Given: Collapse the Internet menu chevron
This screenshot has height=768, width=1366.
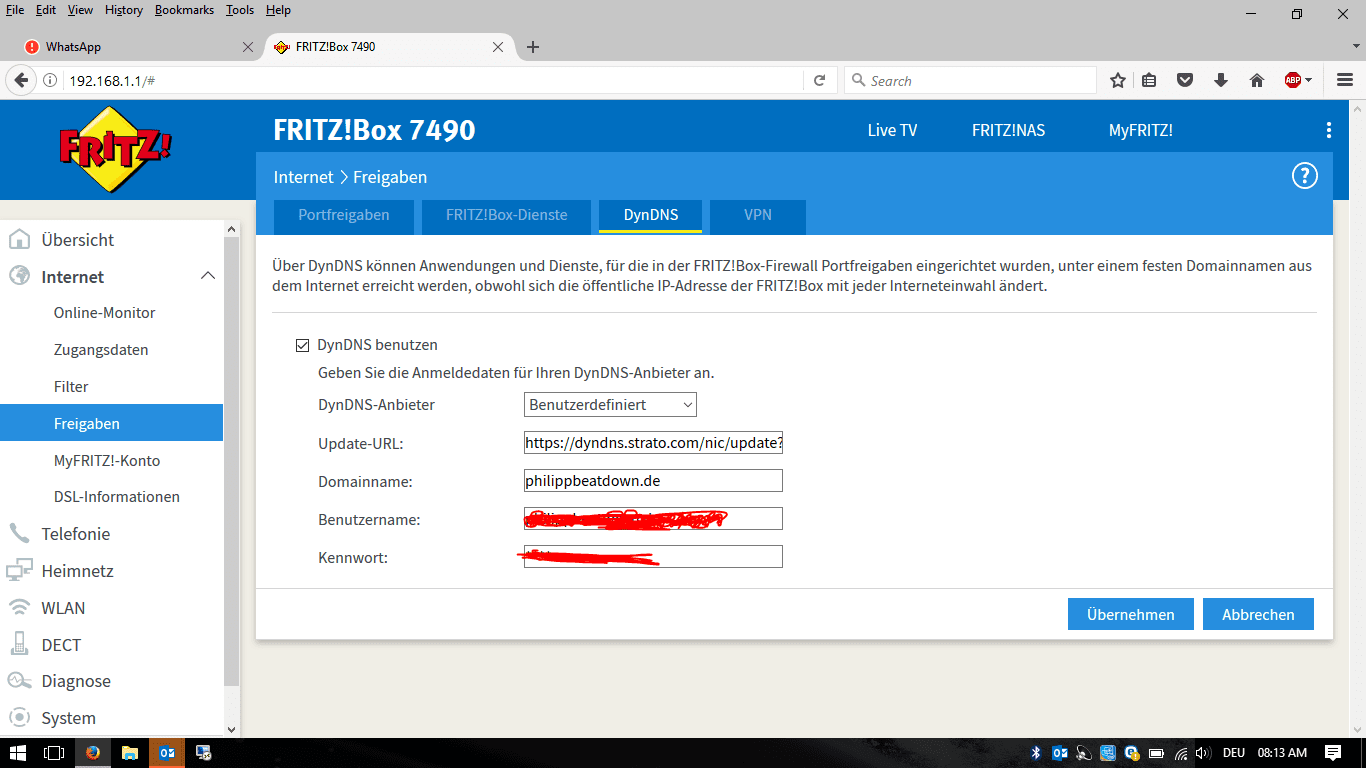Looking at the screenshot, I should pos(208,276).
